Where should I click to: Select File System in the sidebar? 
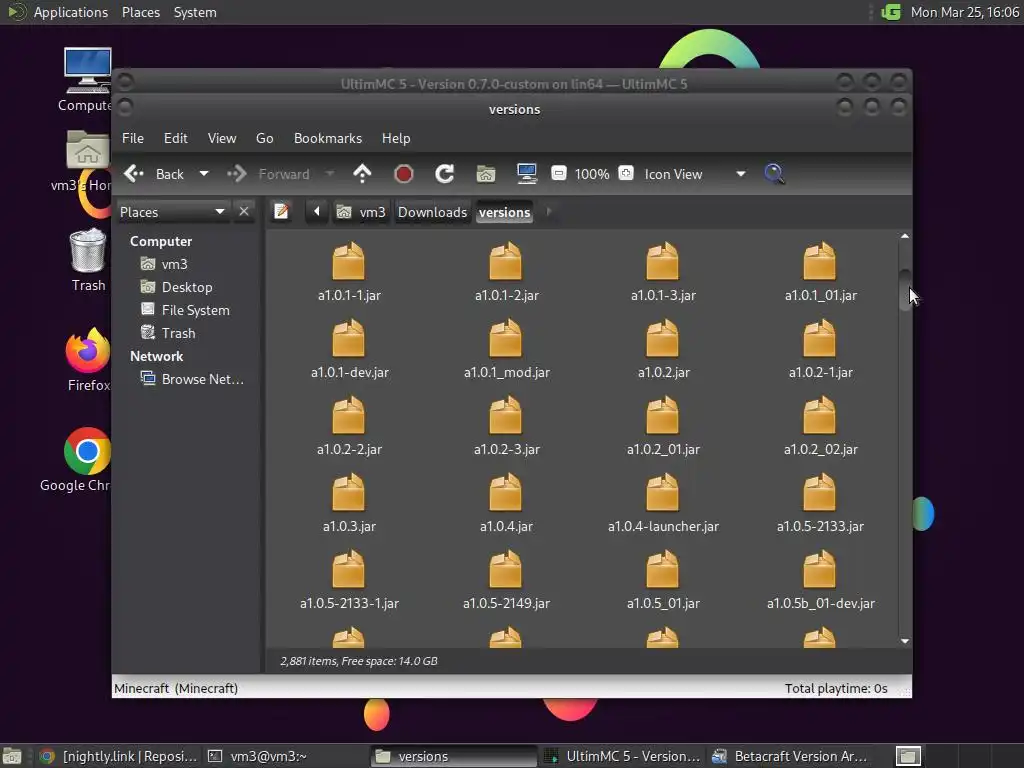point(195,310)
